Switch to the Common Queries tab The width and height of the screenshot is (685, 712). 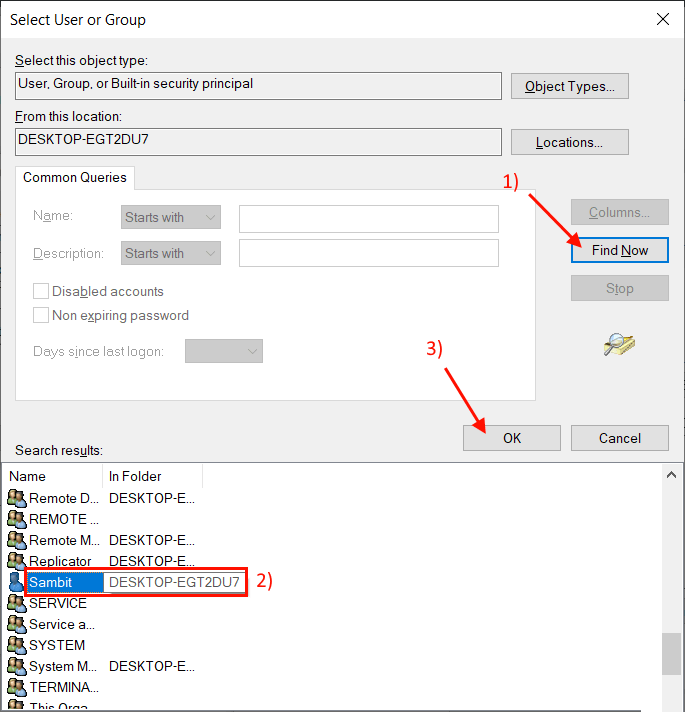[x=75, y=177]
